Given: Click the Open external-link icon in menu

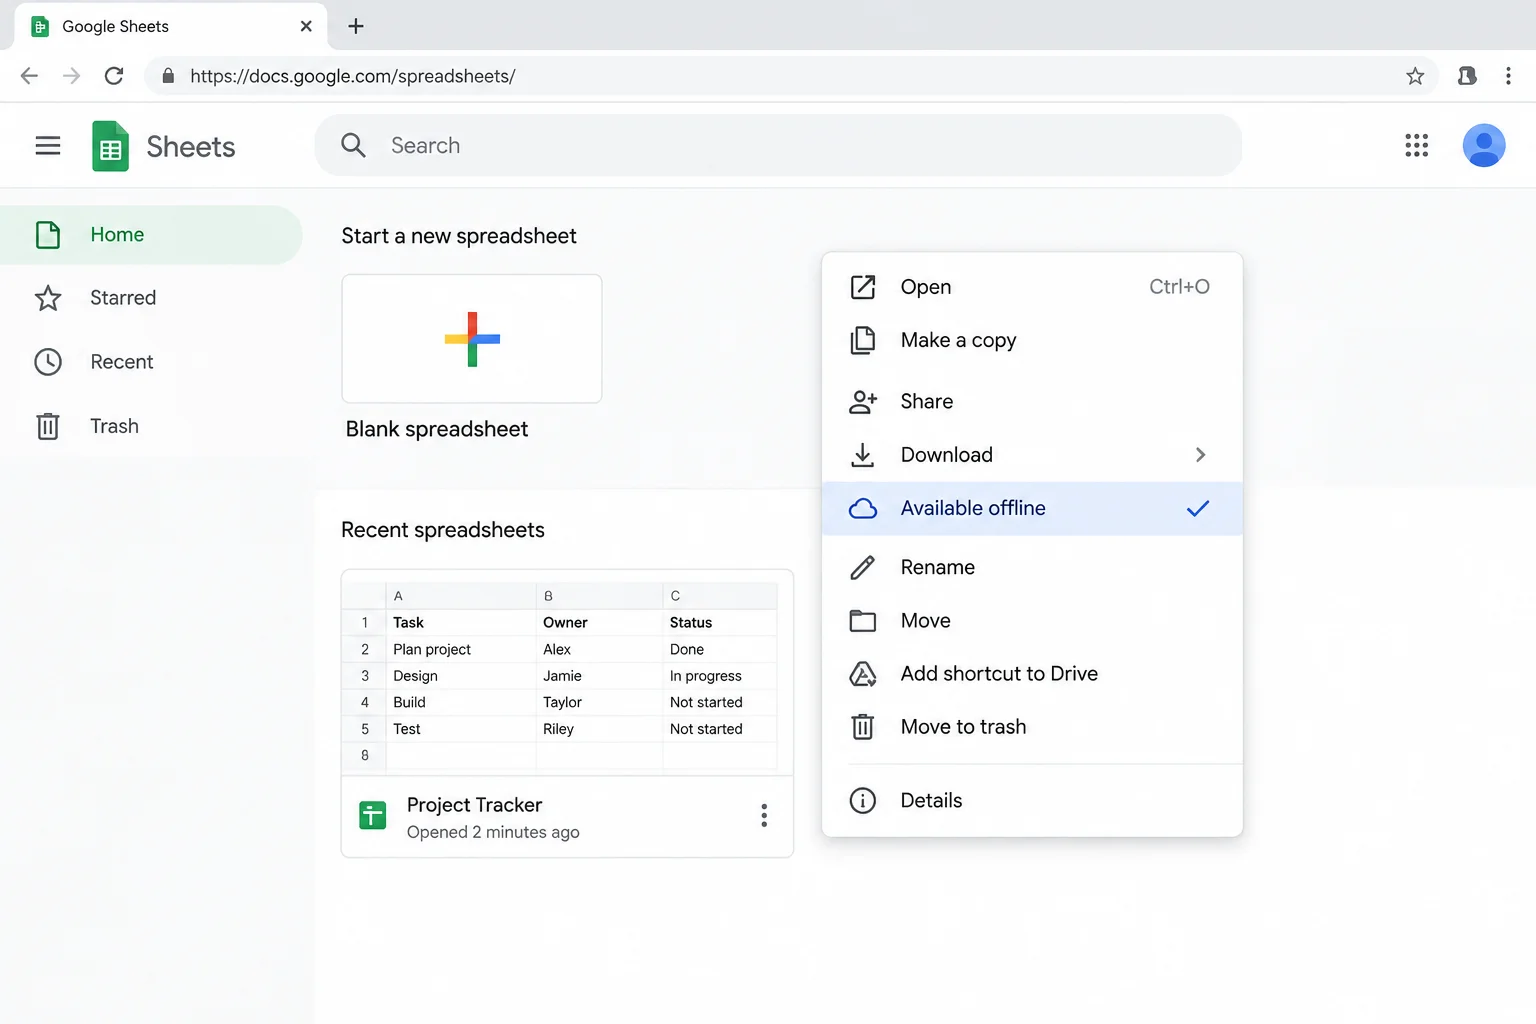Looking at the screenshot, I should [x=863, y=287].
